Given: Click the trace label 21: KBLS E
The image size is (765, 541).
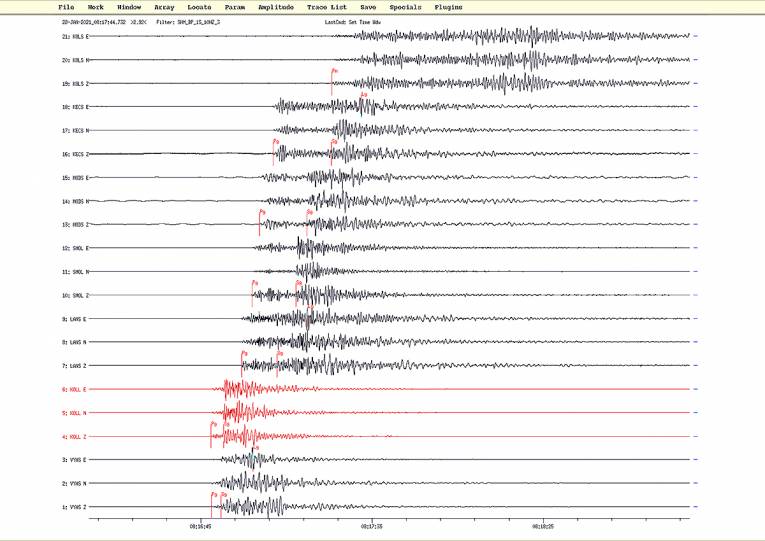Looking at the screenshot, I should [75, 36].
